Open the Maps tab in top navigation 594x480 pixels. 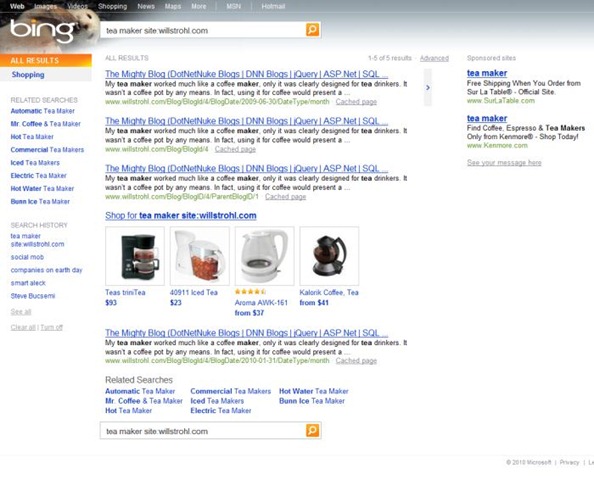pos(173,6)
